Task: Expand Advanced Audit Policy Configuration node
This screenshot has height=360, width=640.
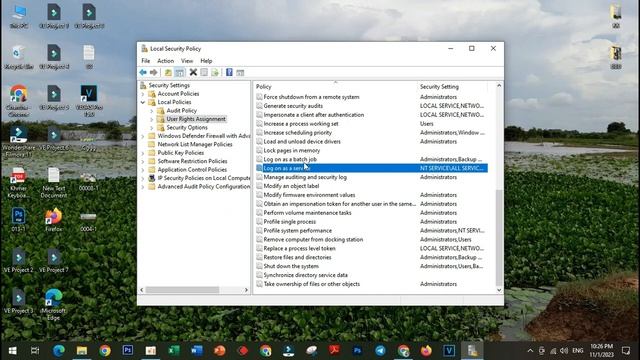Action: [x=143, y=187]
